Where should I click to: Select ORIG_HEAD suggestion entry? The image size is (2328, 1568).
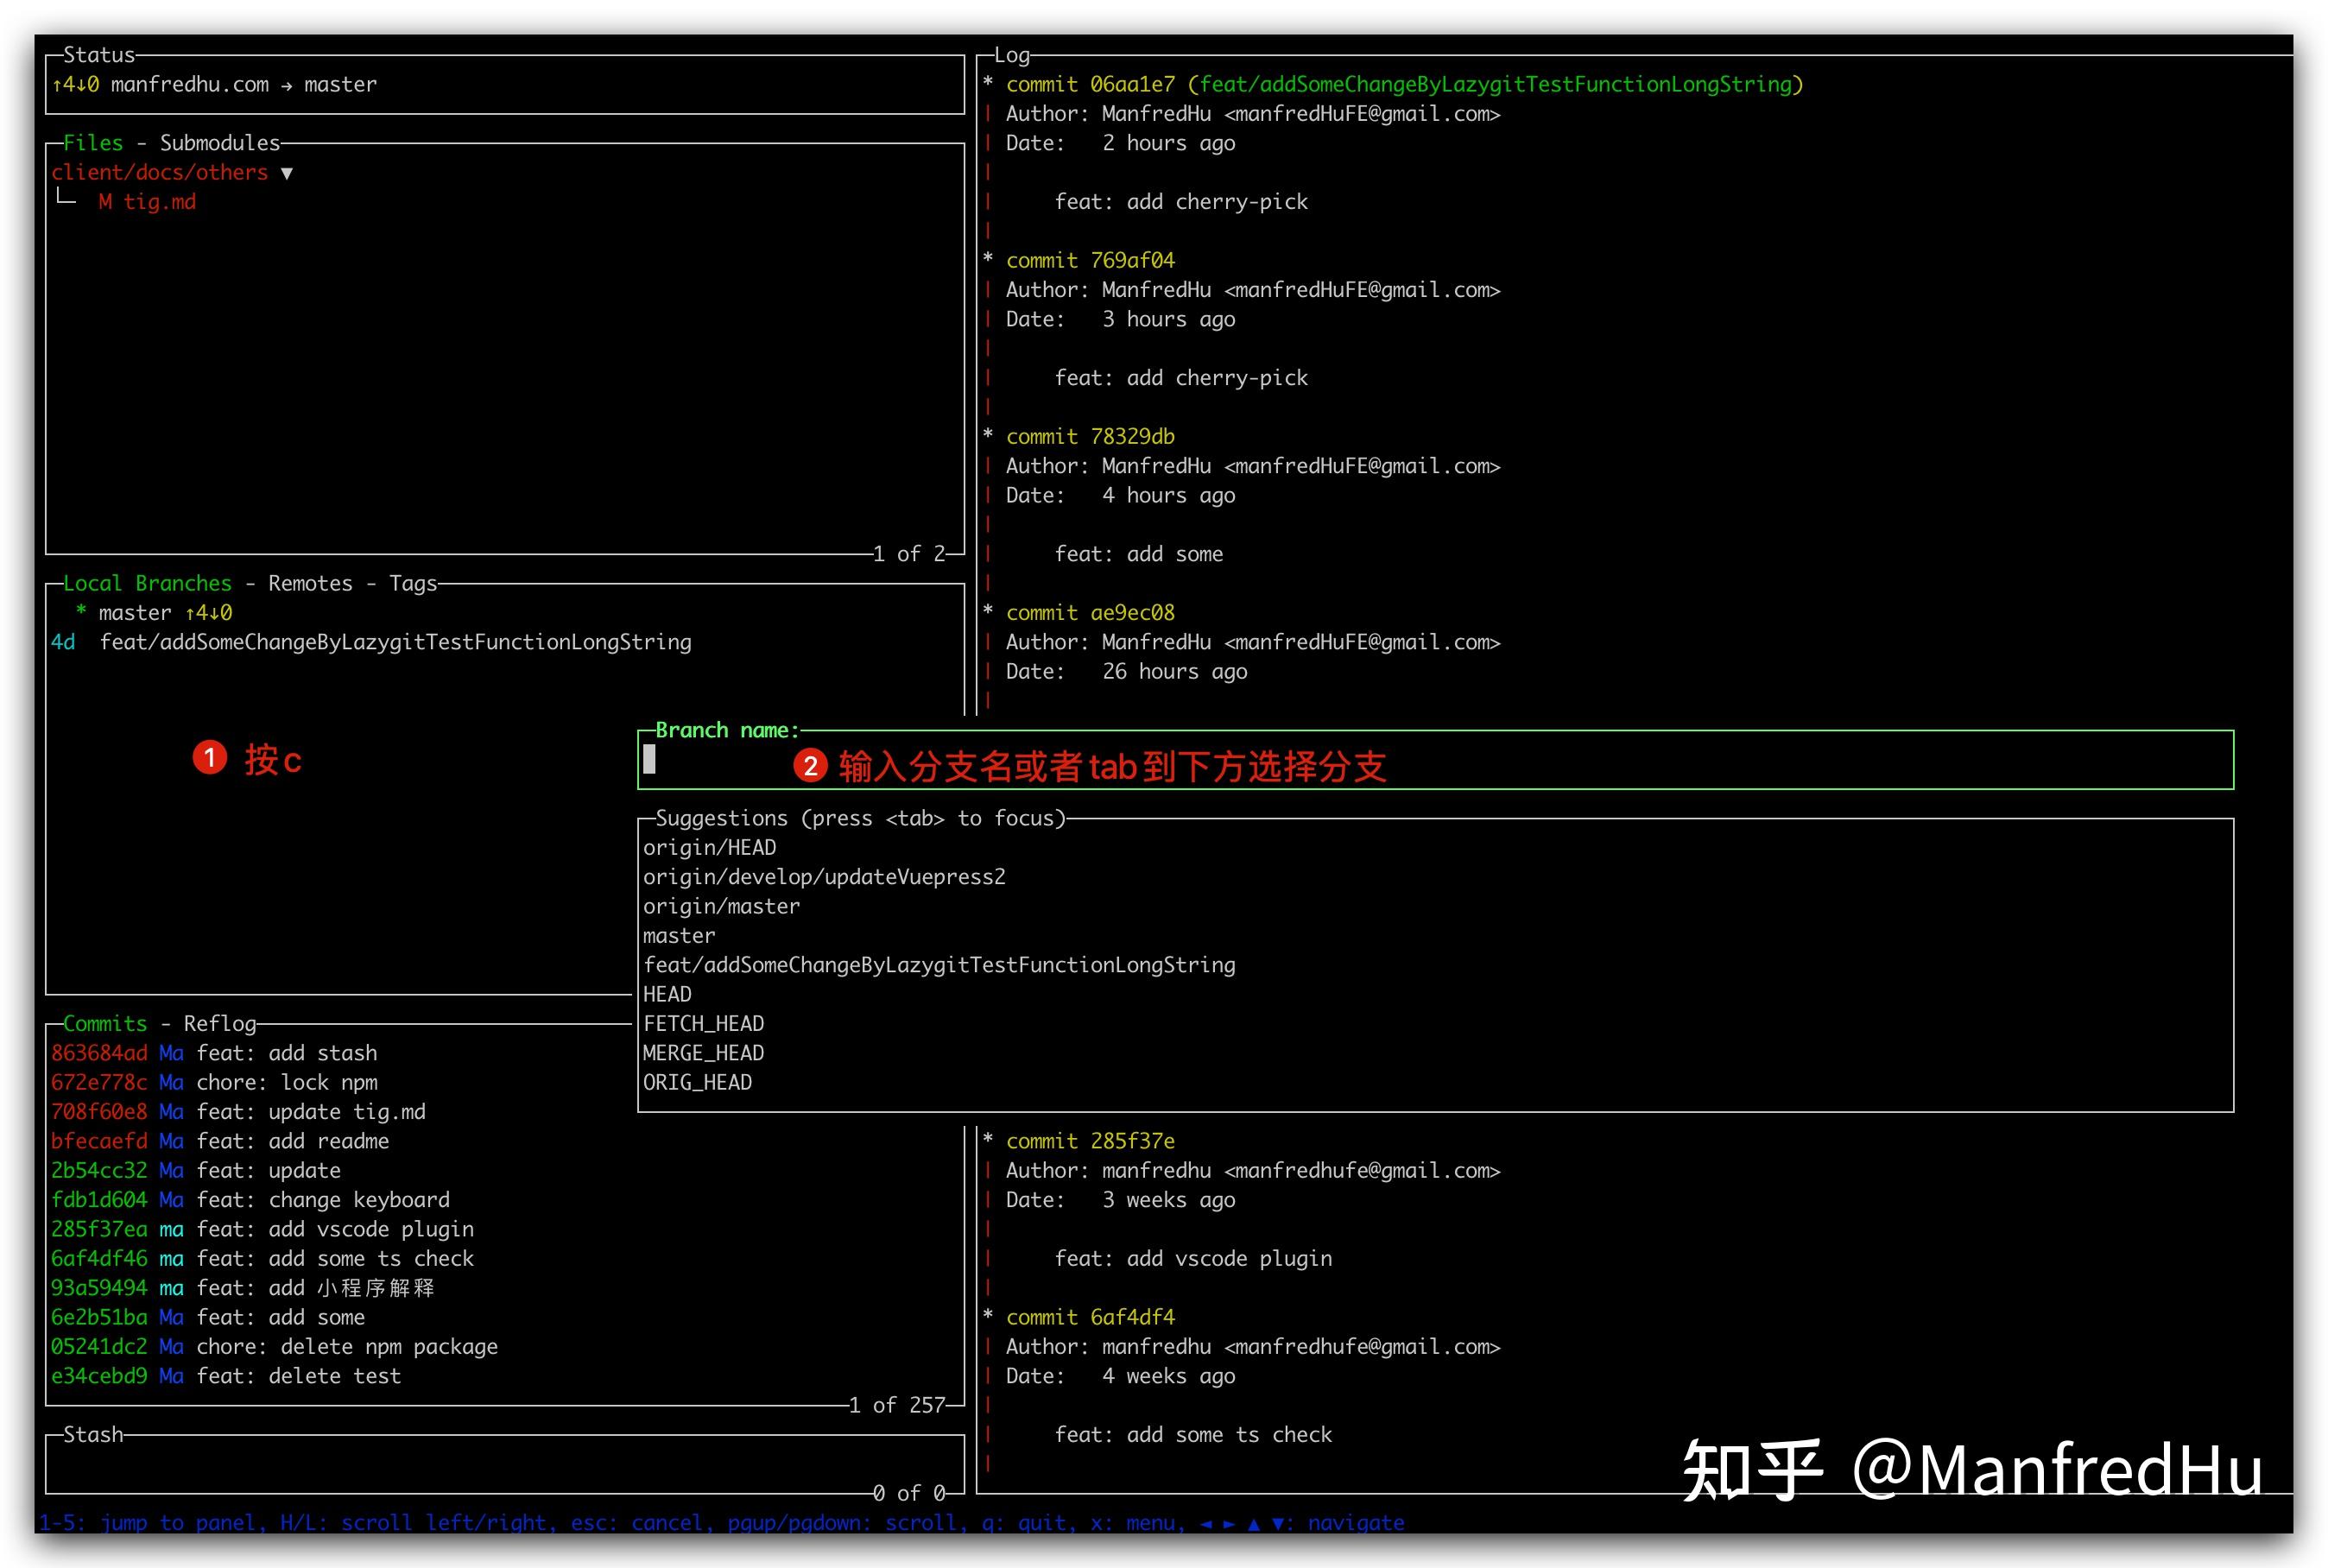click(697, 1082)
